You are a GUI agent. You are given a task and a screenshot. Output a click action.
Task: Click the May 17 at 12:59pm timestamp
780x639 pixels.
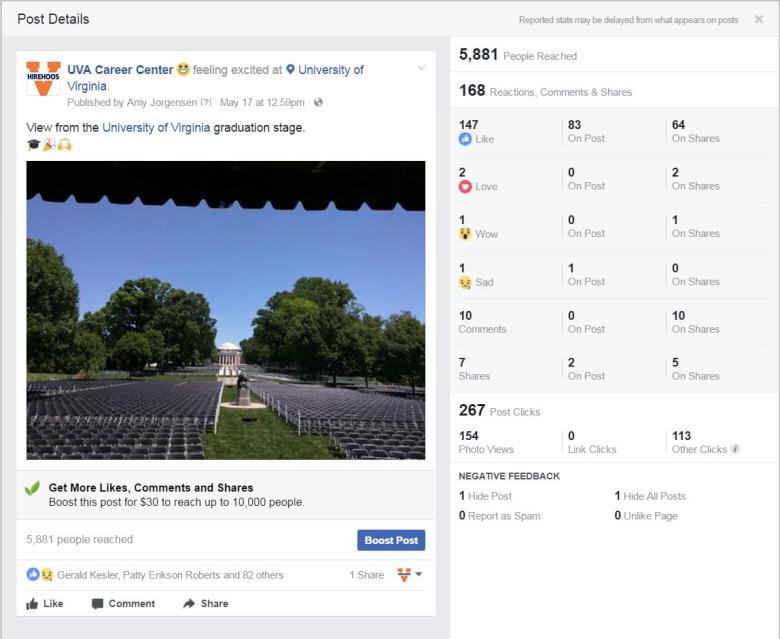tap(262, 102)
